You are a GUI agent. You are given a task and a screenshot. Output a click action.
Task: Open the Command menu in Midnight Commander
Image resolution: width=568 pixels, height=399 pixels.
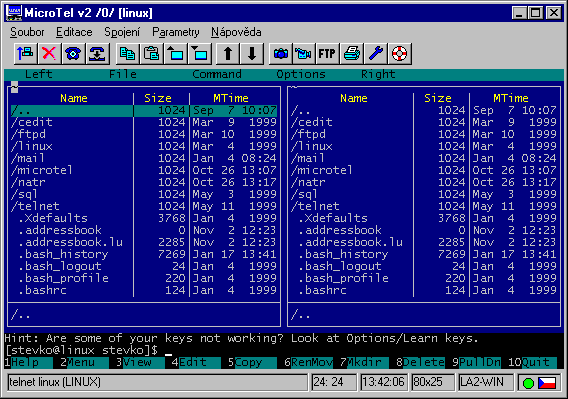(x=217, y=74)
